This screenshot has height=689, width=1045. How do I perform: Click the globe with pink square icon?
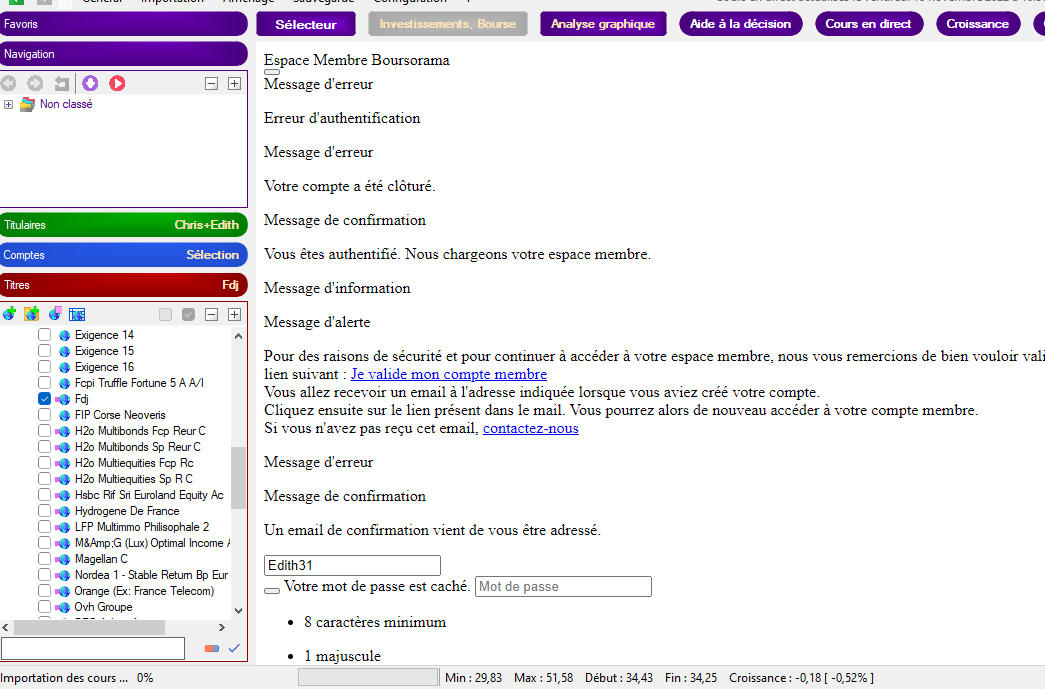pyautogui.click(x=55, y=314)
